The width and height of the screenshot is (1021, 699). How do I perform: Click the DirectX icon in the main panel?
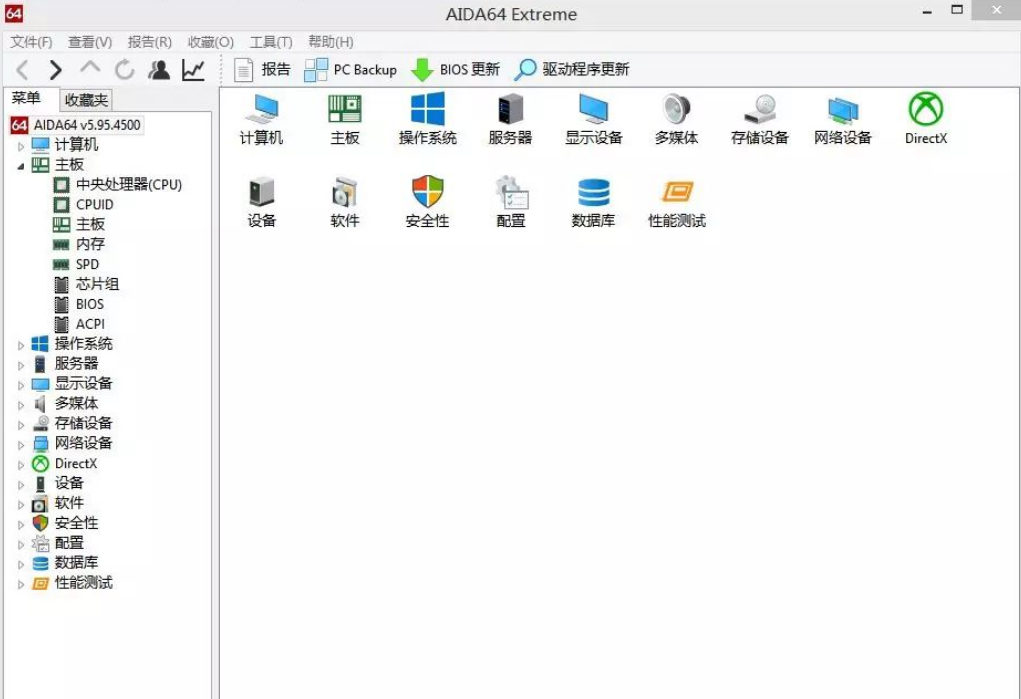pyautogui.click(x=924, y=118)
